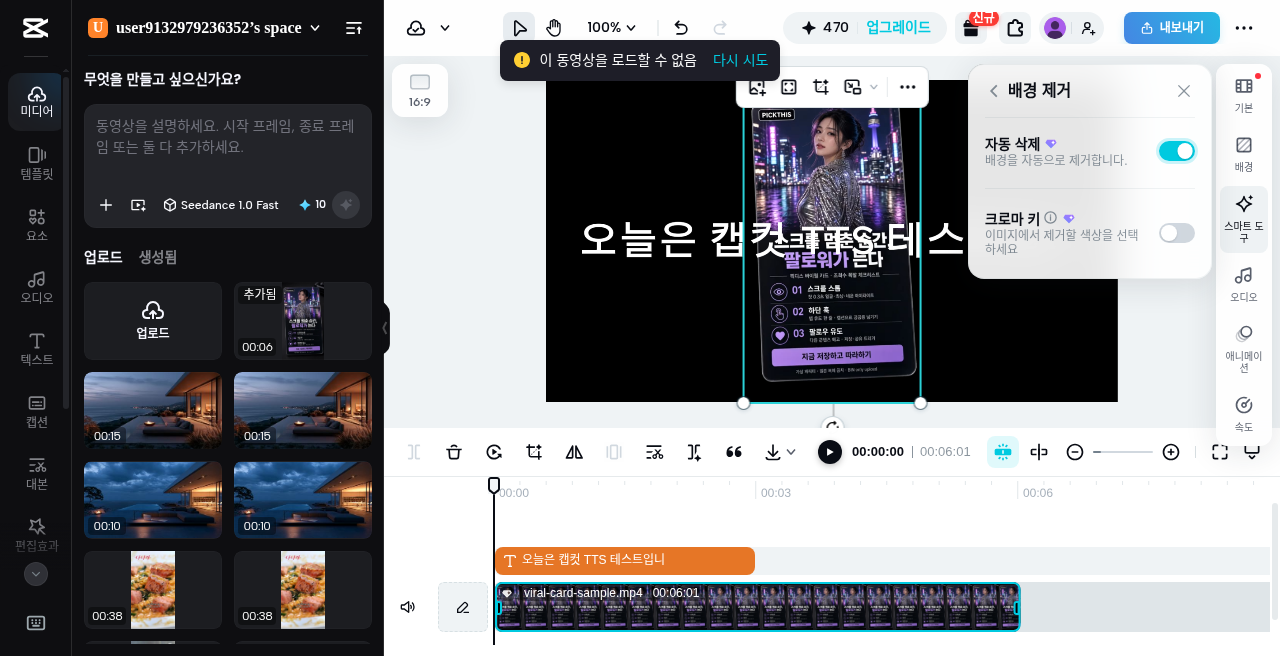Click the timeline zoom slider track
This screenshot has height=656, width=1280.
click(x=1123, y=452)
